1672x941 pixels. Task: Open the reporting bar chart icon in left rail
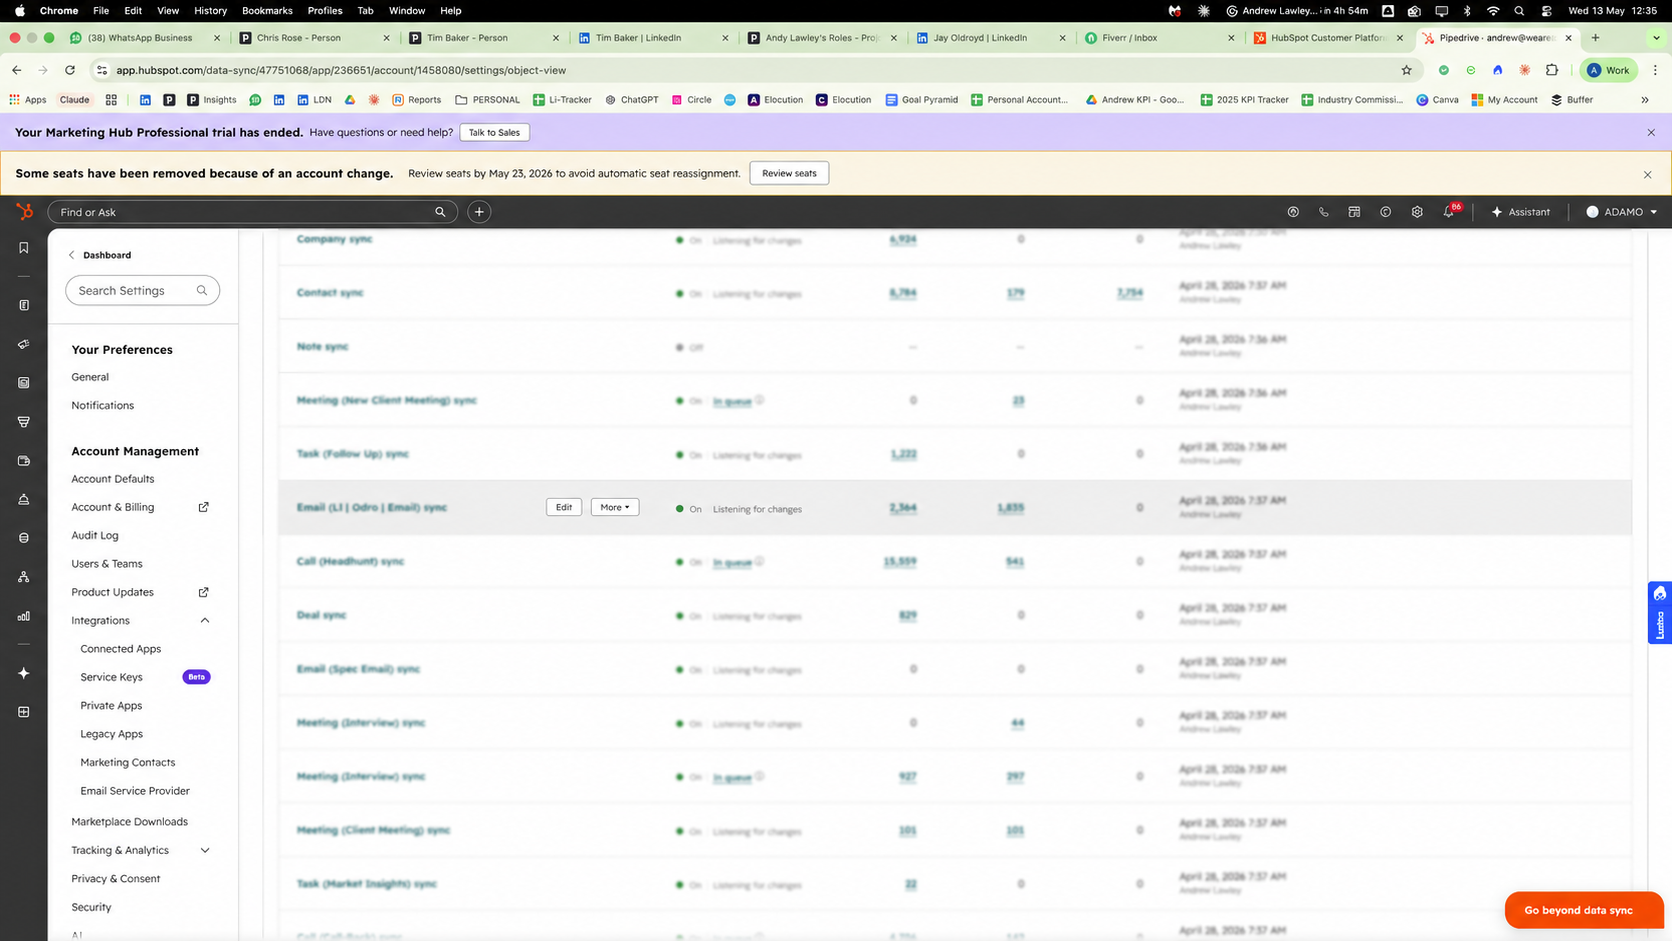point(24,616)
